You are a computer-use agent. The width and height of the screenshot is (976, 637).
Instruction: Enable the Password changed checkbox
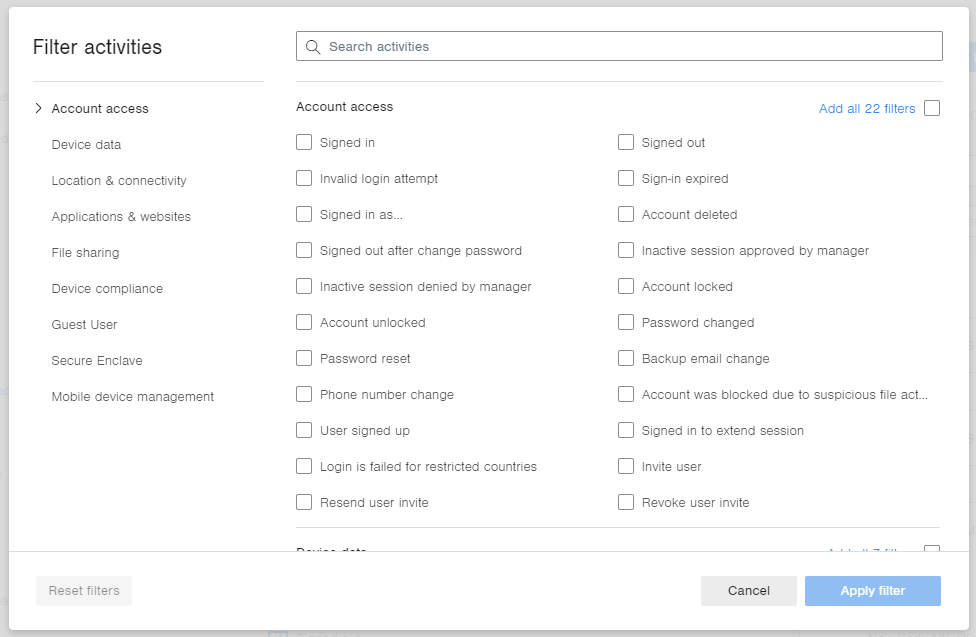click(626, 323)
